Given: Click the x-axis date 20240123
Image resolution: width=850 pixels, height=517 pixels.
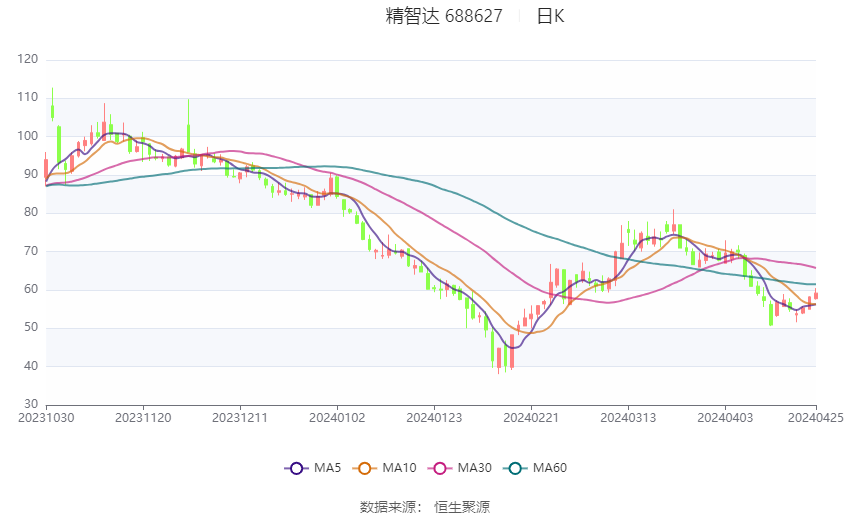Looking at the screenshot, I should 434,418.
